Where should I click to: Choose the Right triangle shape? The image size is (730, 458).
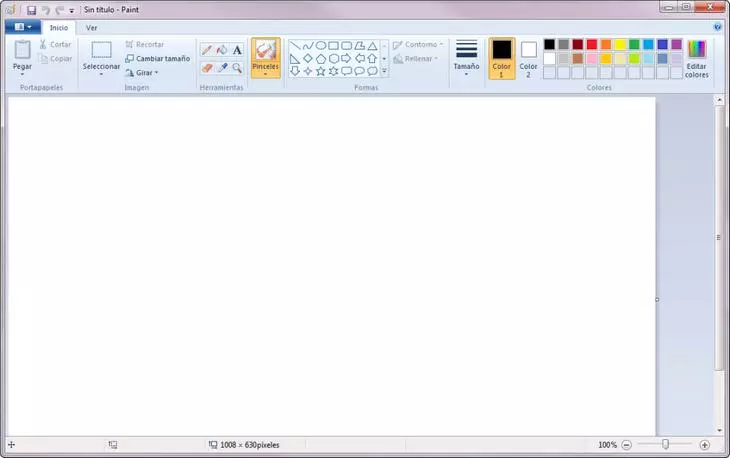coord(295,59)
